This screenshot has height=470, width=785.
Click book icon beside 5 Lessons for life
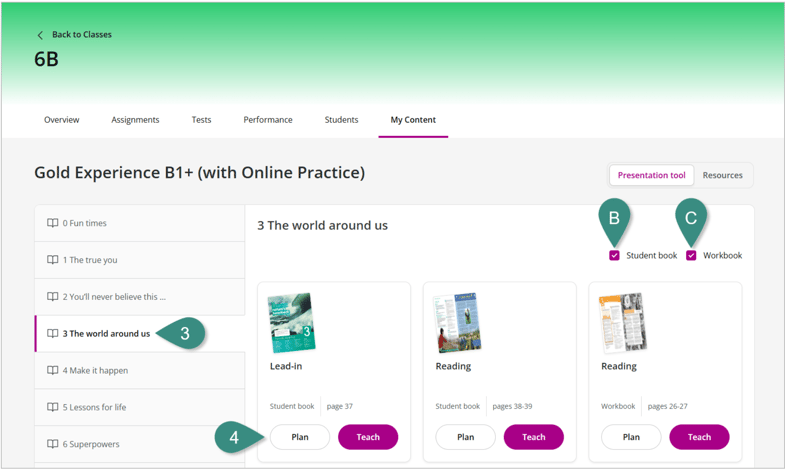(53, 407)
